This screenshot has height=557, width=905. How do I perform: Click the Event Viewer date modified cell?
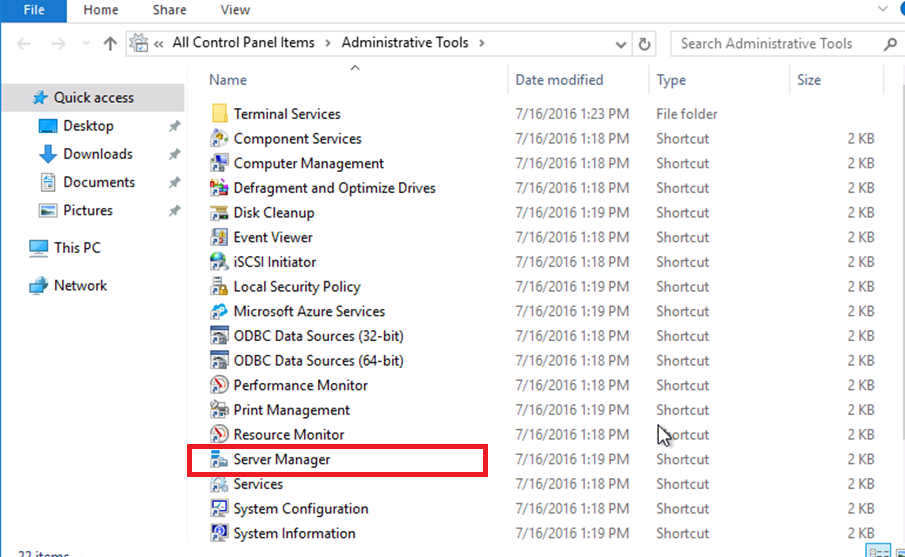coord(572,238)
